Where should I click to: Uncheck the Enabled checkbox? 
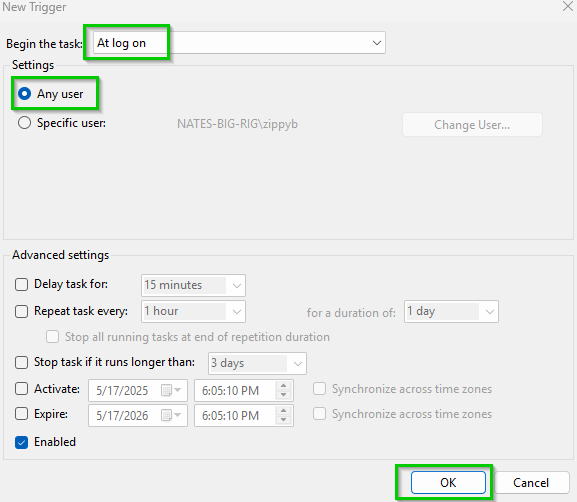(x=21, y=442)
